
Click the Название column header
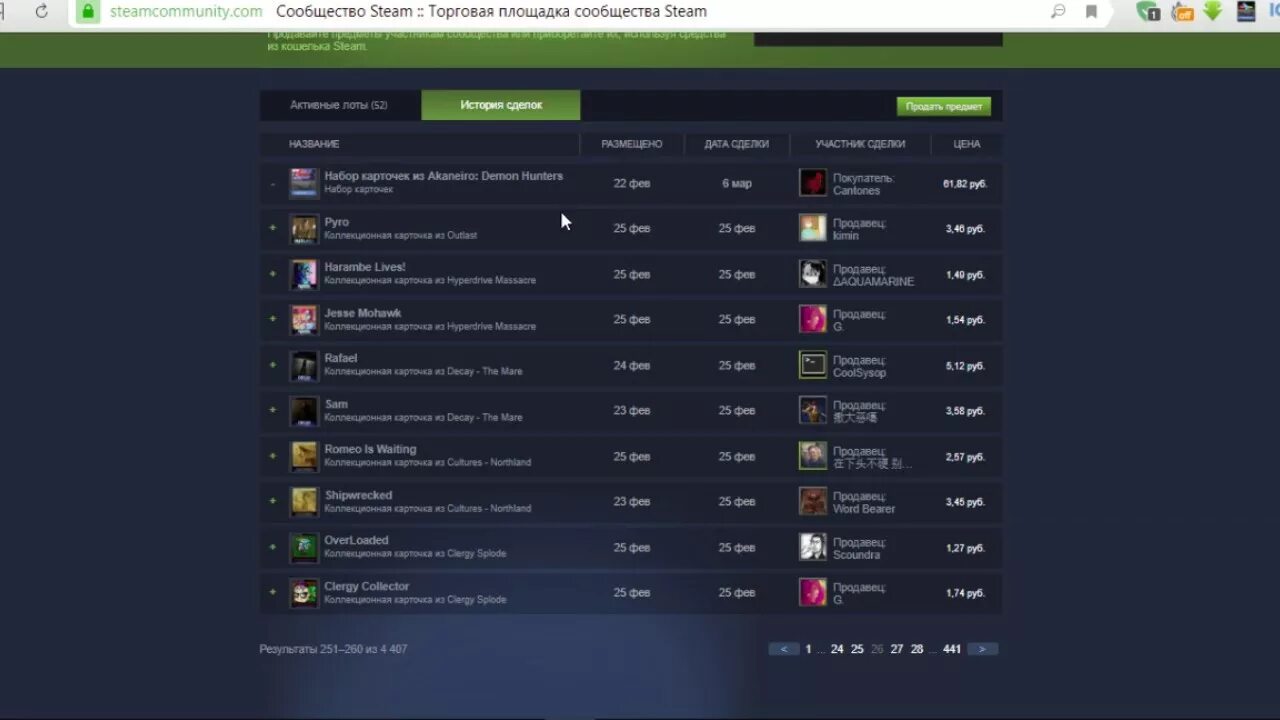314,144
